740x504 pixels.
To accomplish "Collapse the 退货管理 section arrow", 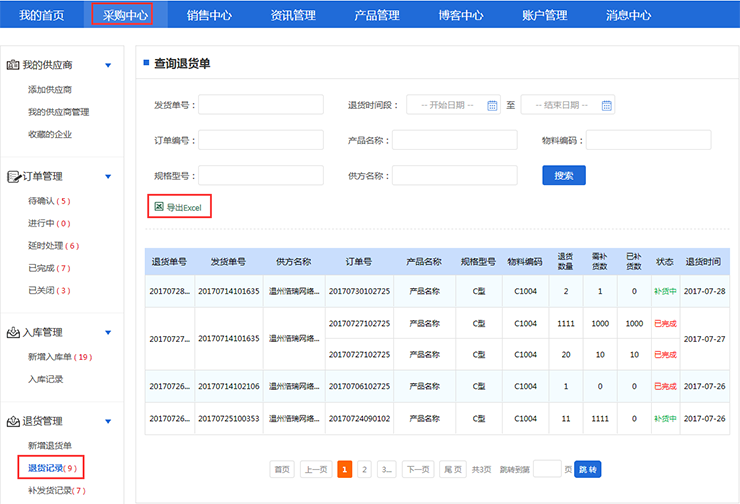I will (x=108, y=421).
